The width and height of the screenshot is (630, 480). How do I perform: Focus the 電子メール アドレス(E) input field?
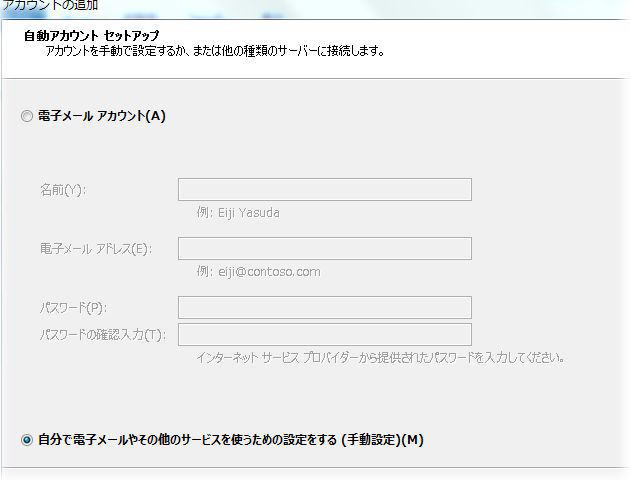324,248
